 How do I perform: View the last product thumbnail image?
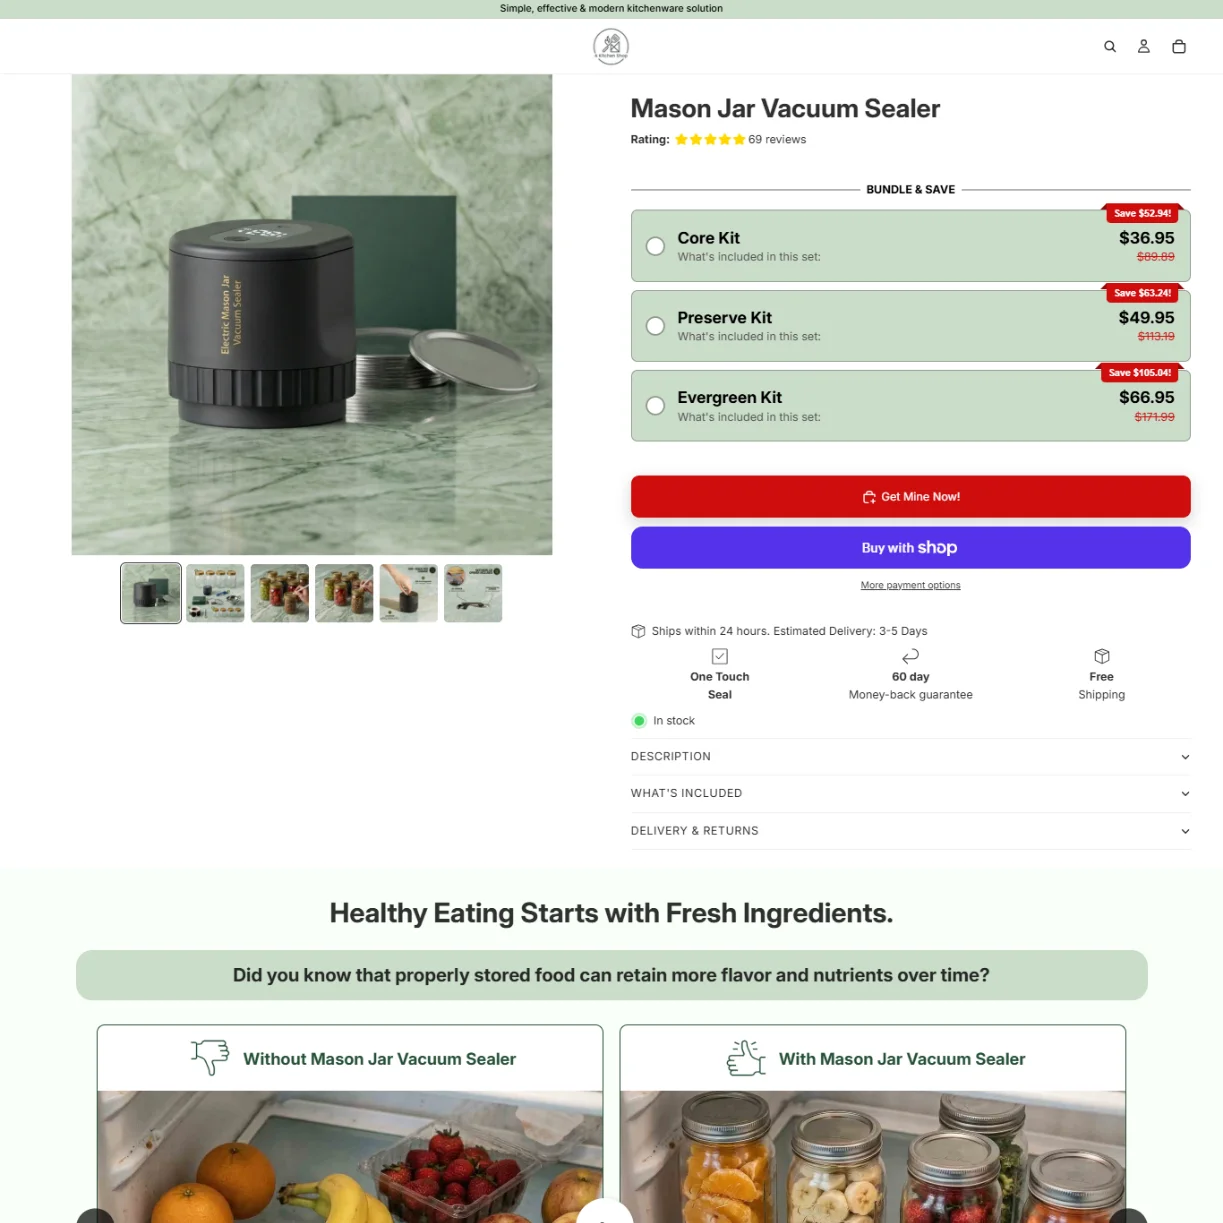pyautogui.click(x=473, y=593)
